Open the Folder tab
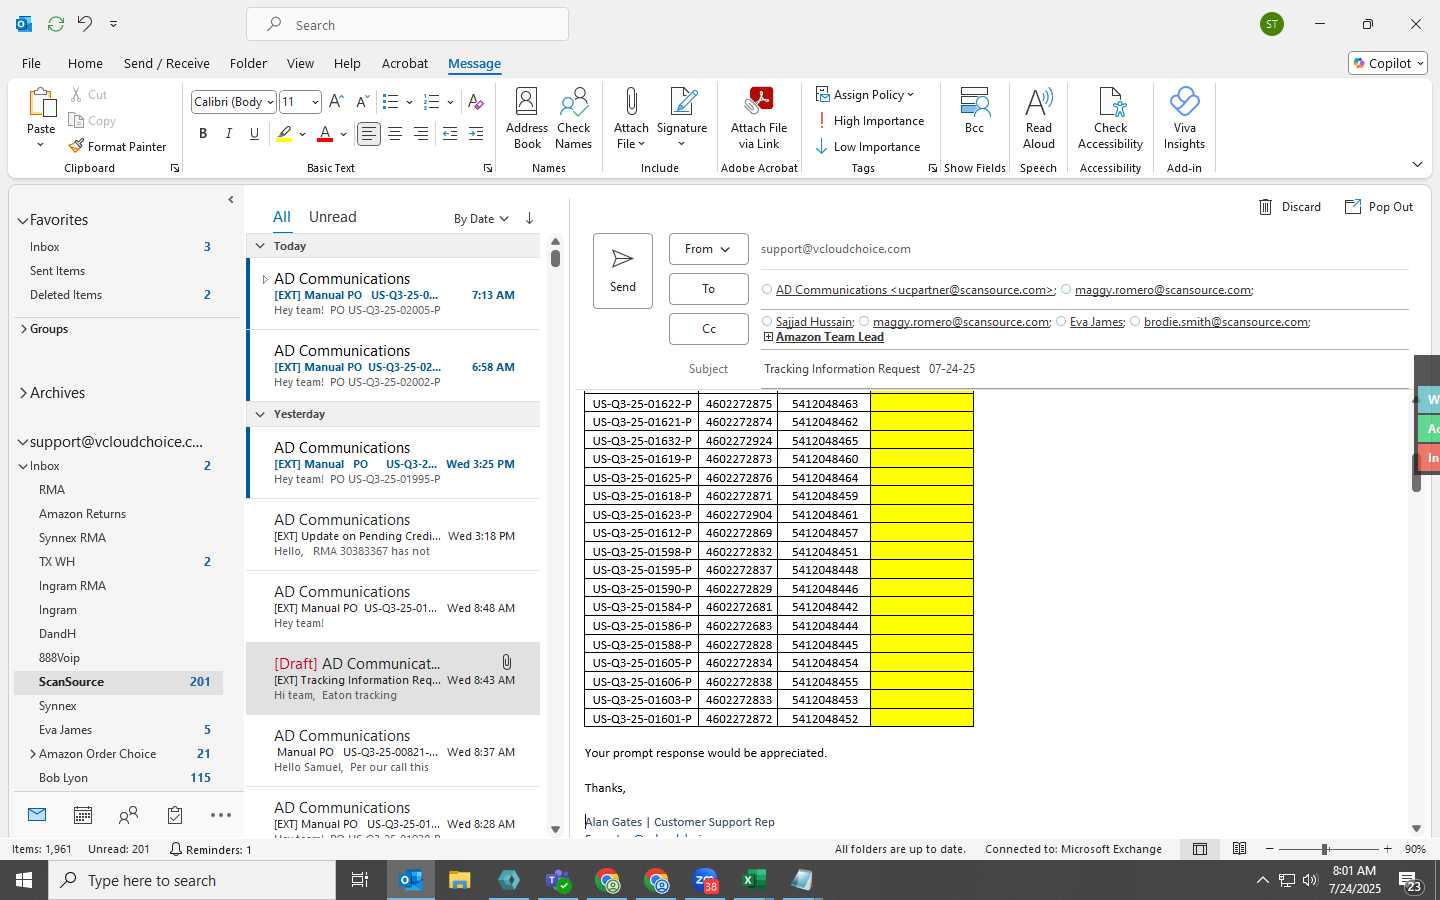The height and width of the screenshot is (900, 1440). coord(248,63)
